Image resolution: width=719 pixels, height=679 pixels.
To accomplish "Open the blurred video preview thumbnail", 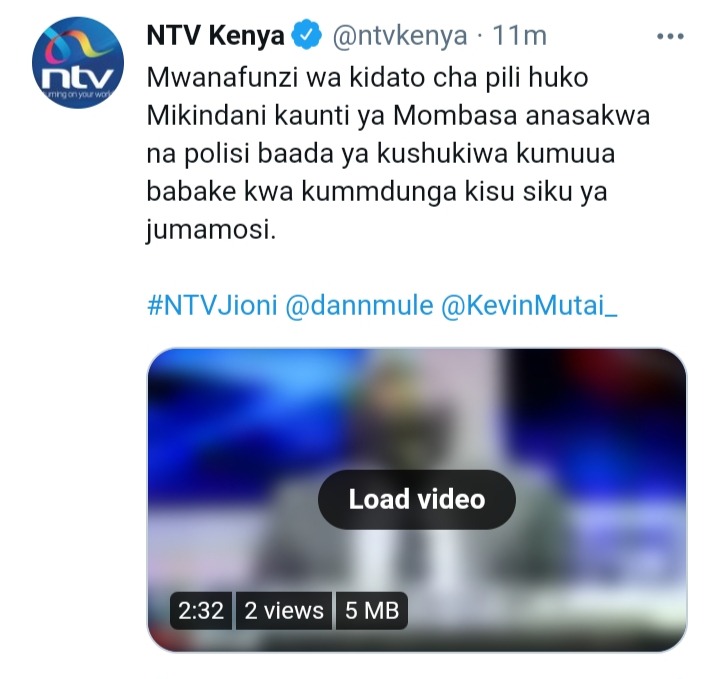I will (417, 500).
